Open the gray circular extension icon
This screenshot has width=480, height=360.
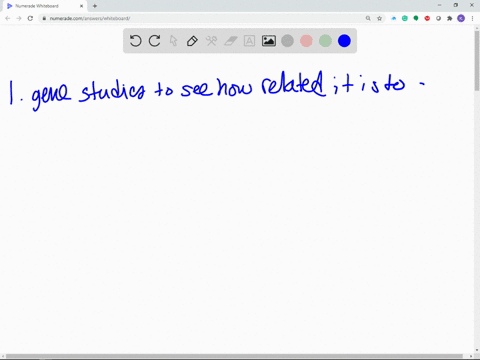pyautogui.click(x=438, y=18)
